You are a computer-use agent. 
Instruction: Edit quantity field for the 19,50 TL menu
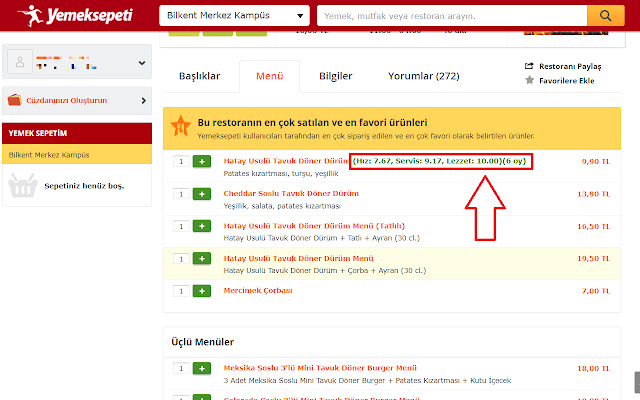coord(181,258)
